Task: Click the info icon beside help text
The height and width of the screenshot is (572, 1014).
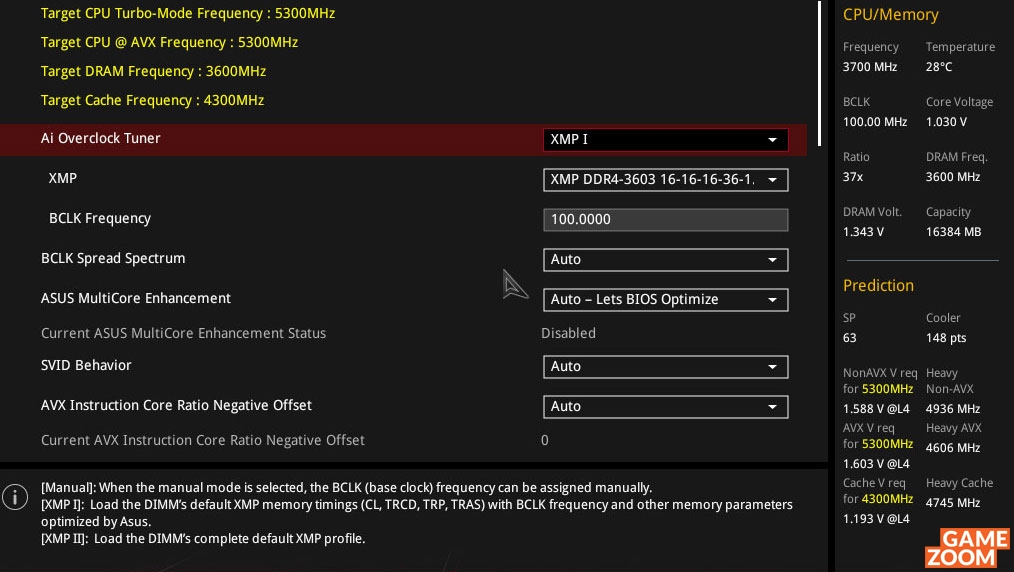Action: (15, 497)
